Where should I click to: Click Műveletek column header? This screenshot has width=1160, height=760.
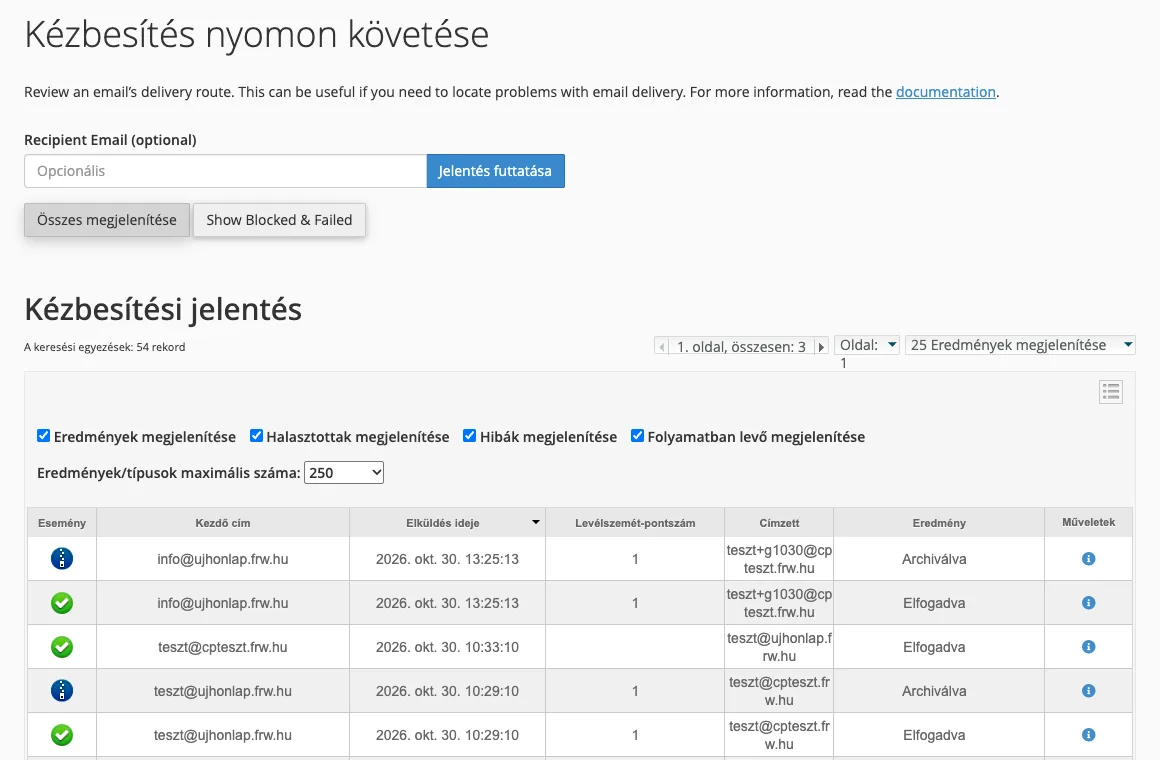1088,522
